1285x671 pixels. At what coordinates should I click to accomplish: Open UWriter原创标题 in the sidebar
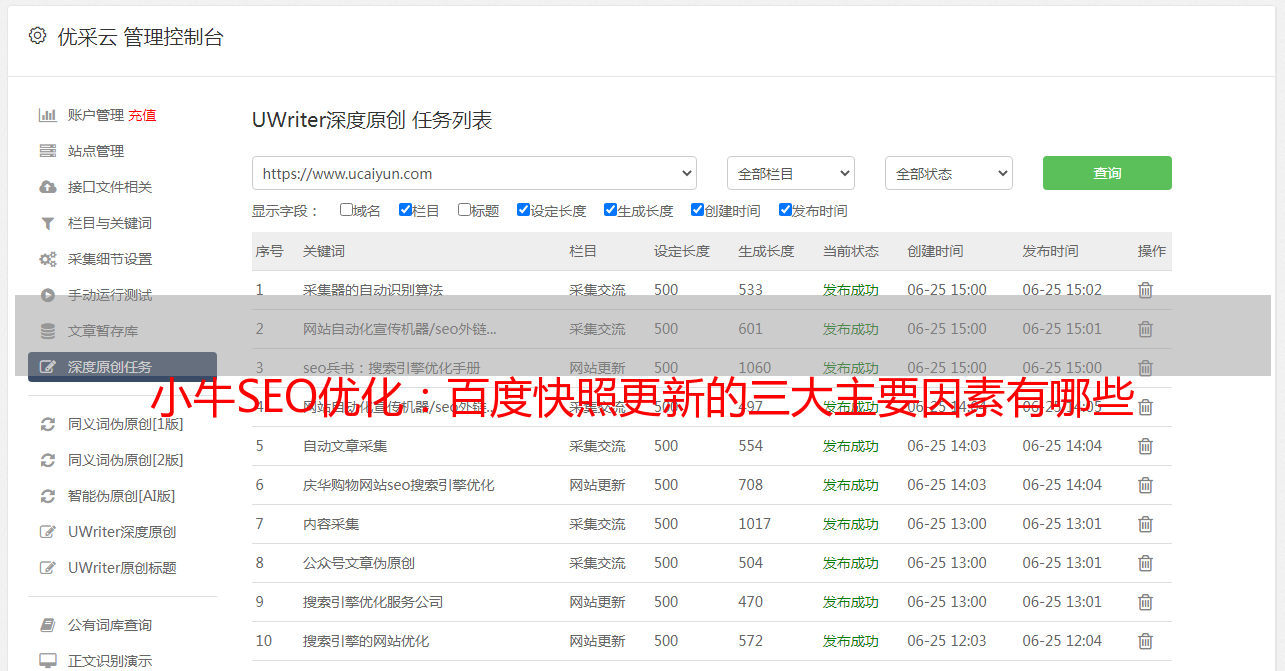[122, 568]
